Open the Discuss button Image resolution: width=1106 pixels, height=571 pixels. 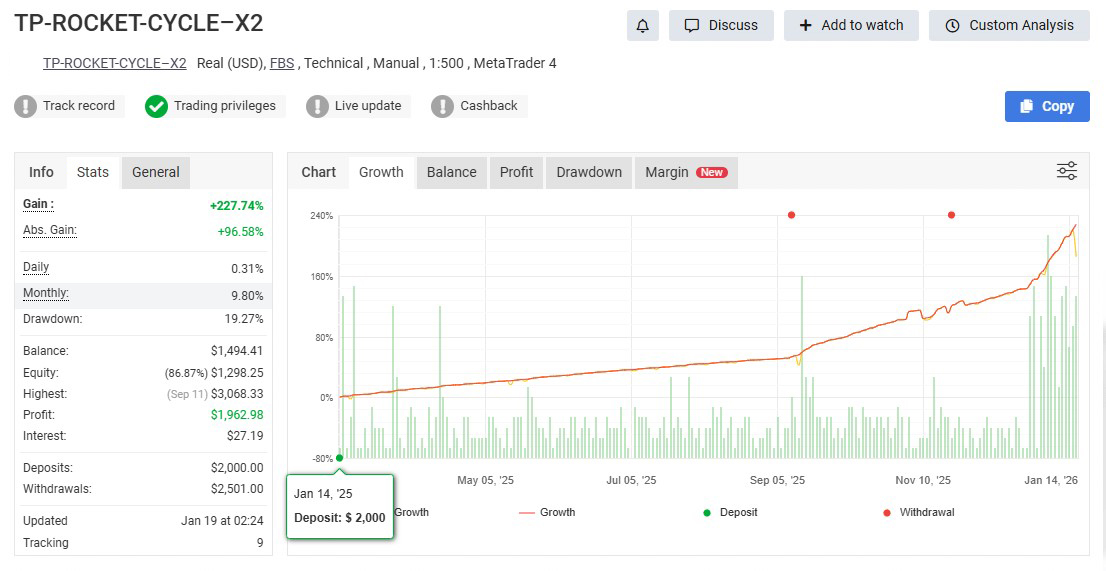(721, 25)
